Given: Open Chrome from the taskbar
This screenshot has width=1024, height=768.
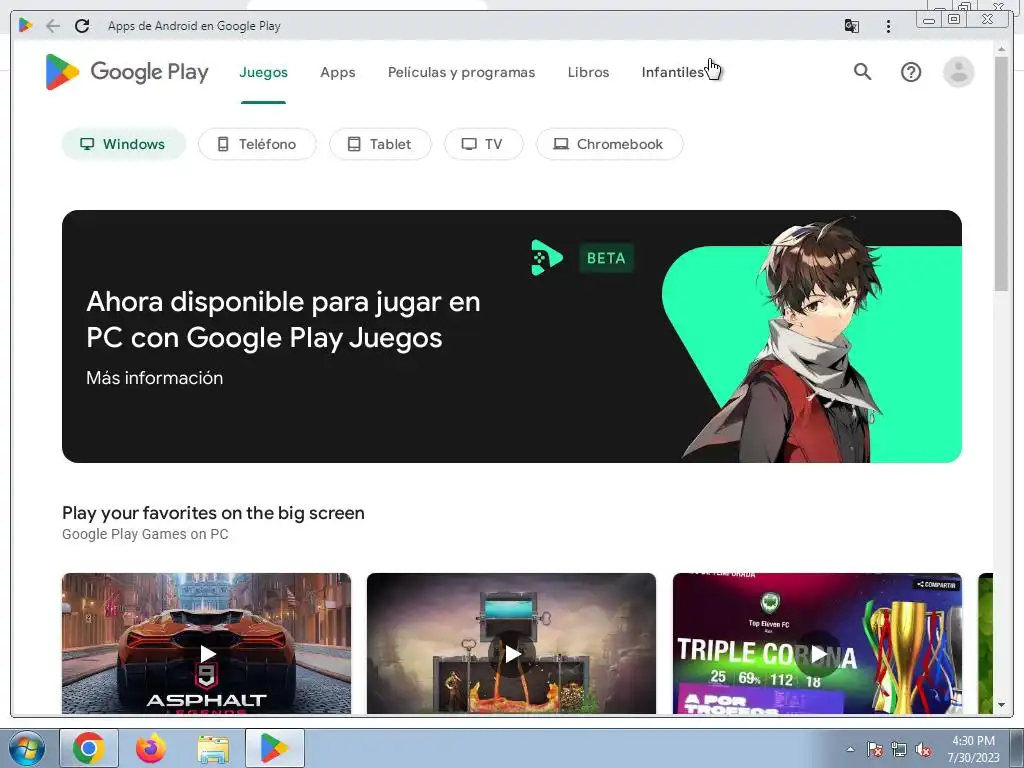Looking at the screenshot, I should pos(89,748).
